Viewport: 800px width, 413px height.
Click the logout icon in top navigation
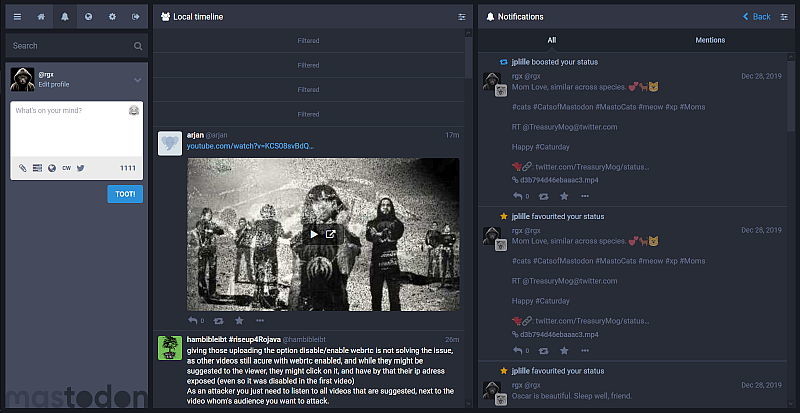click(x=136, y=17)
